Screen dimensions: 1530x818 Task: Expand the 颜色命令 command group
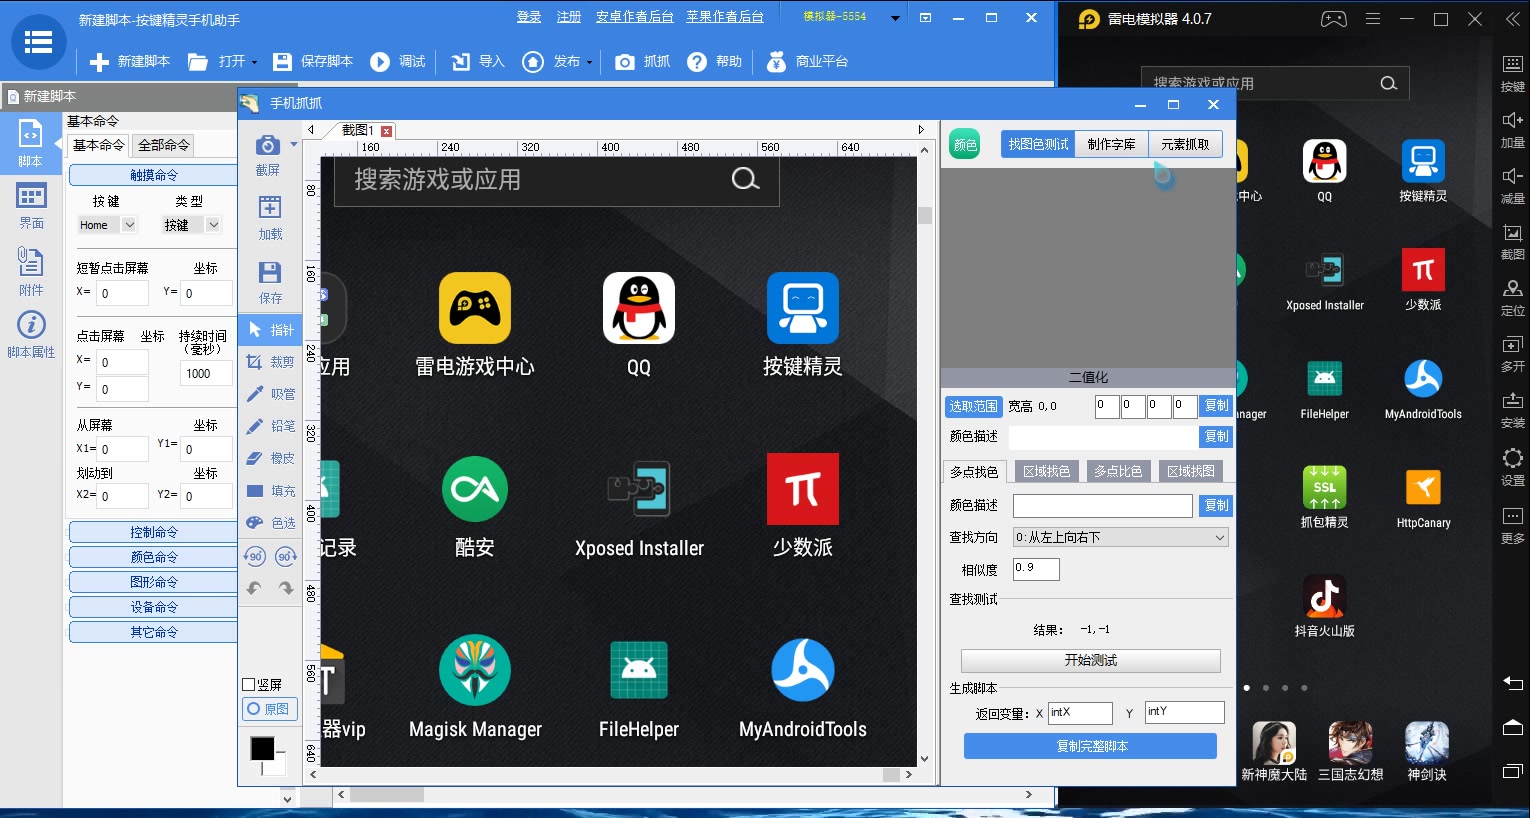pos(154,557)
